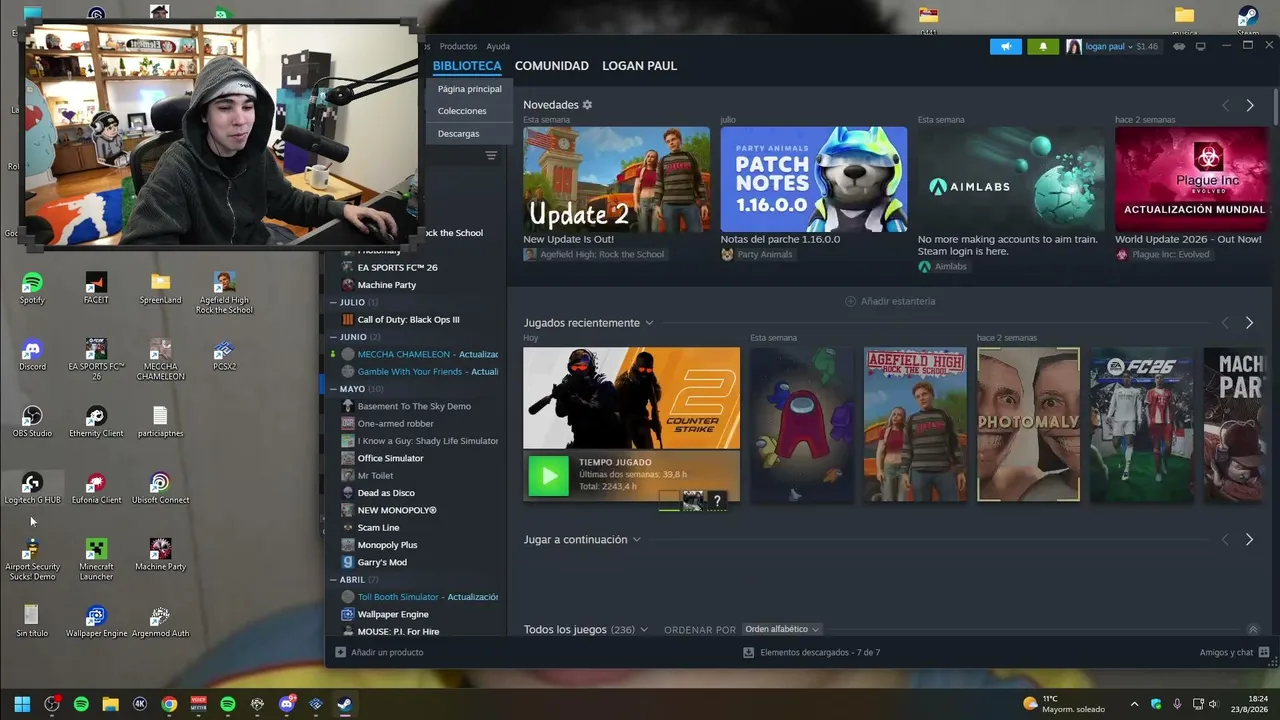1280x720 pixels.
Task: Open Windows Start menu
Action: pos(22,704)
